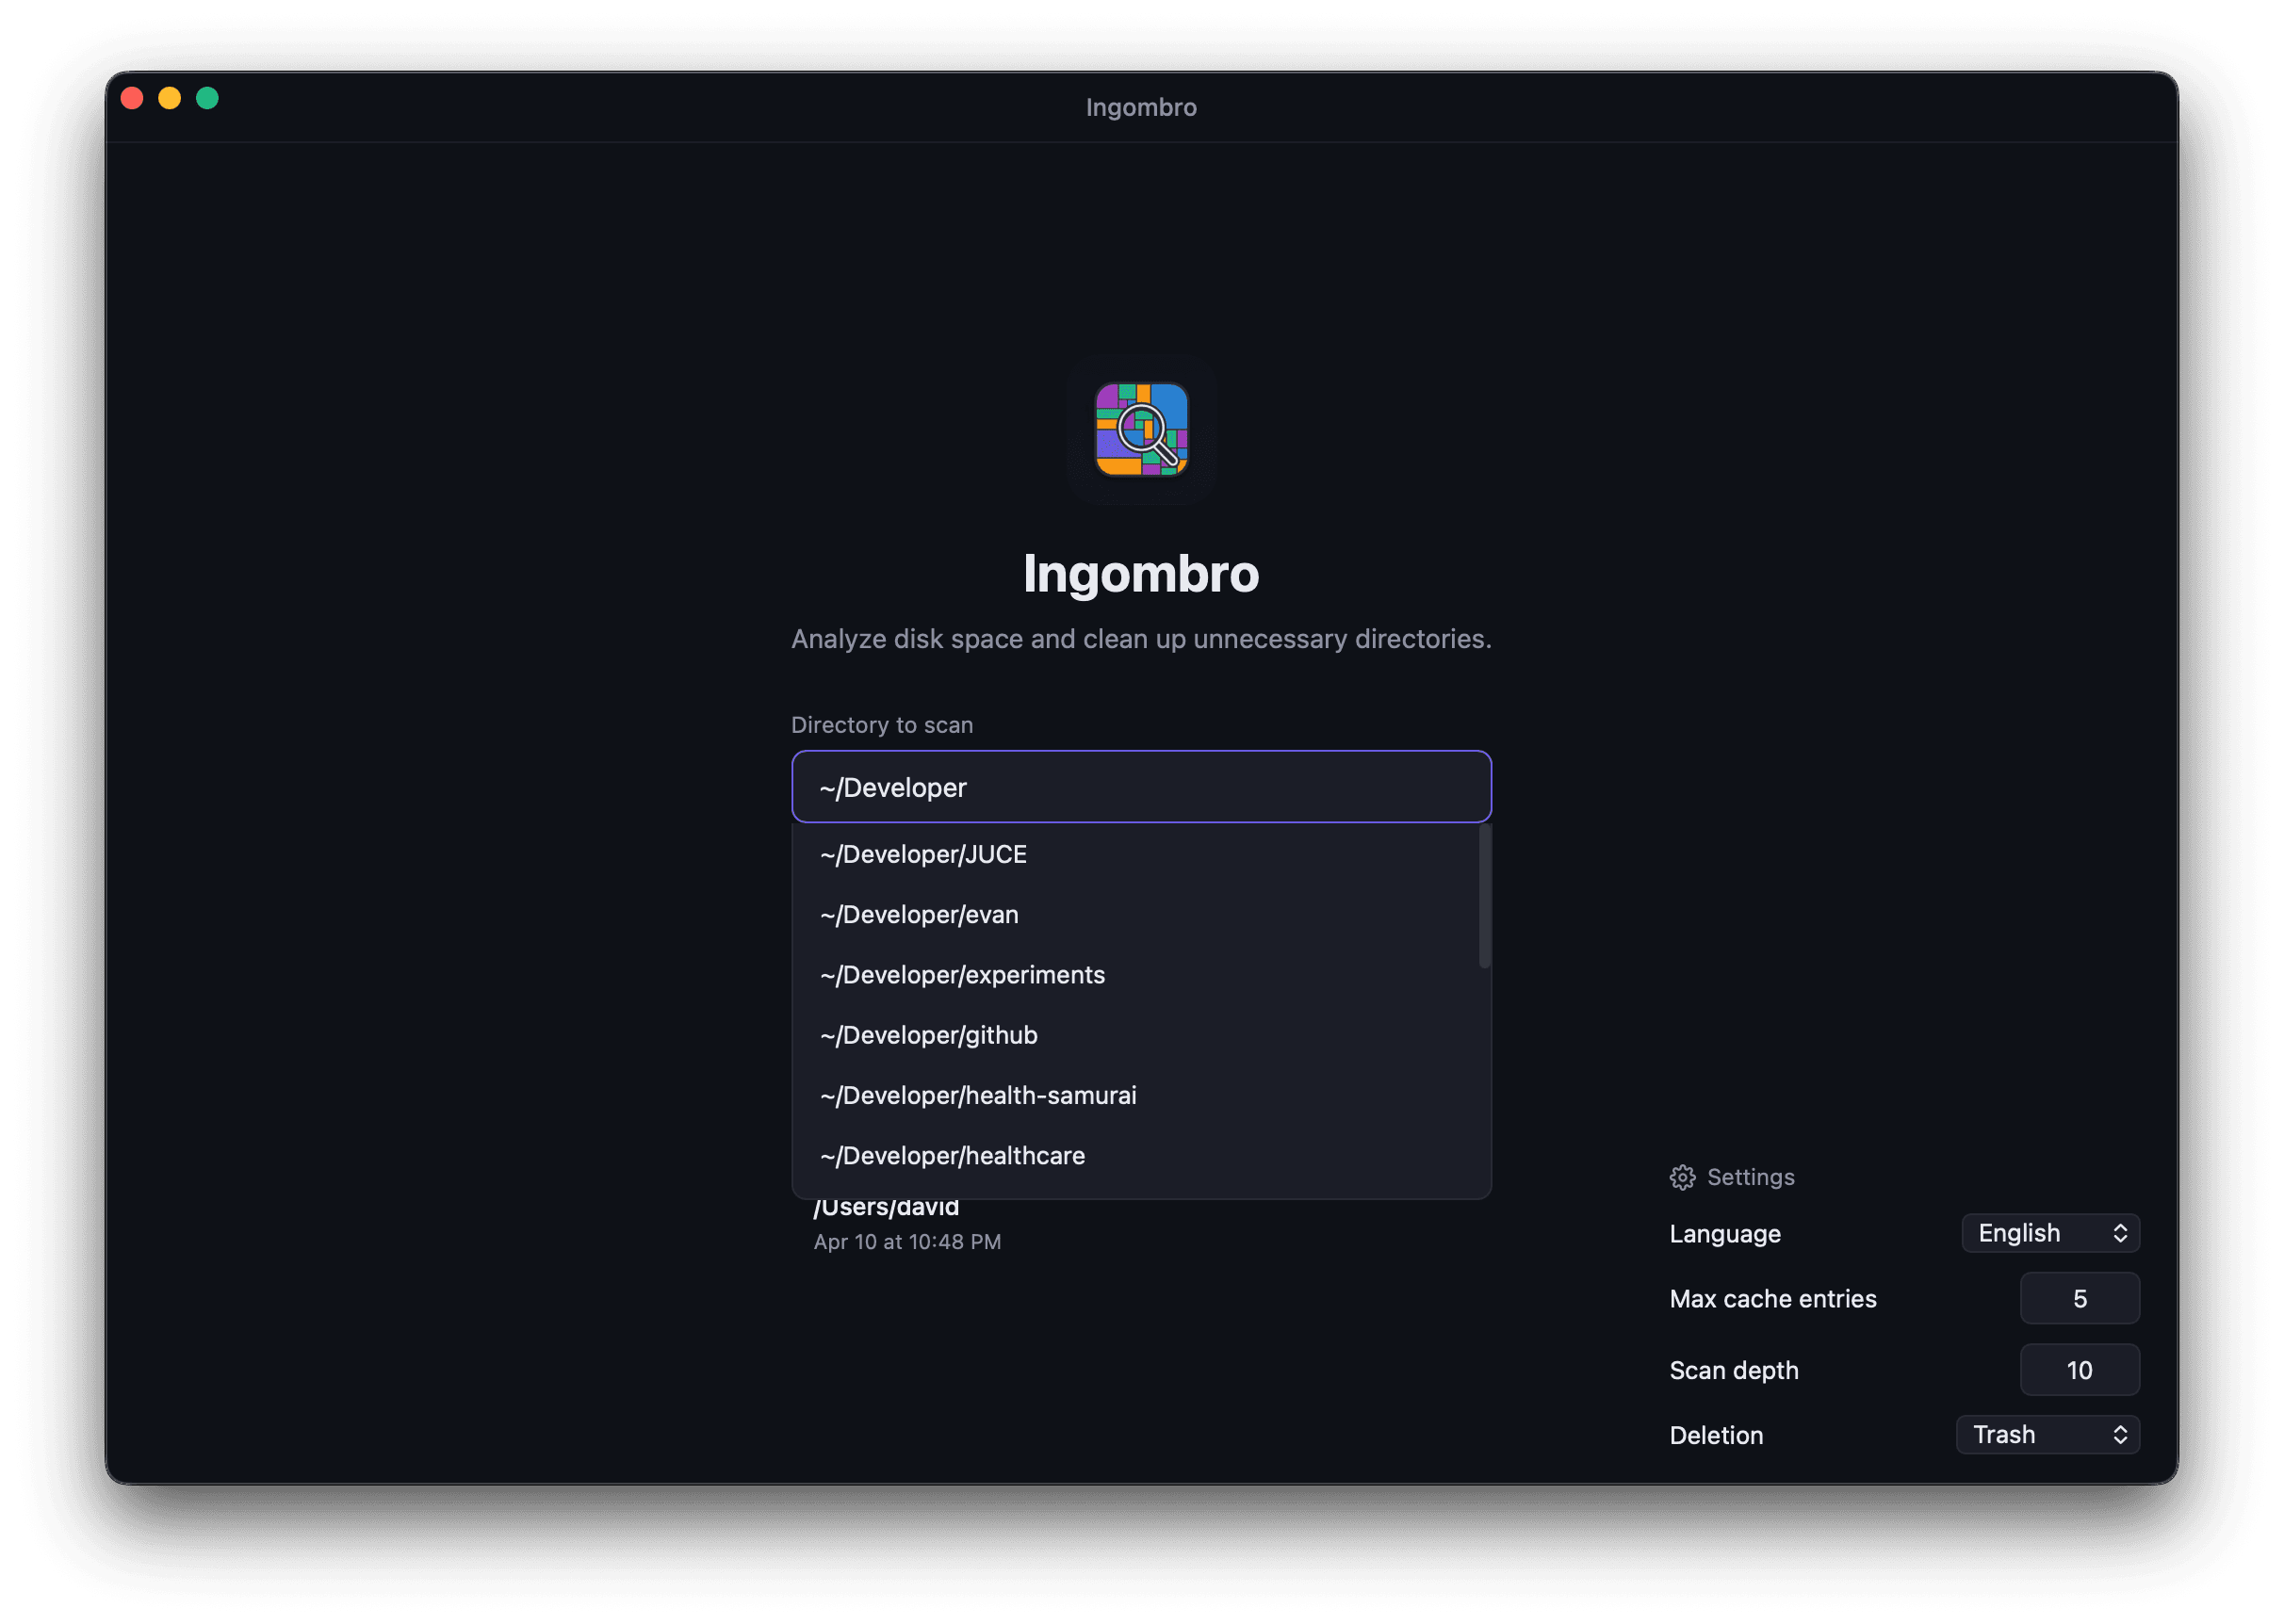
Task: Click the Ingombro app logo icon
Action: tap(1141, 430)
